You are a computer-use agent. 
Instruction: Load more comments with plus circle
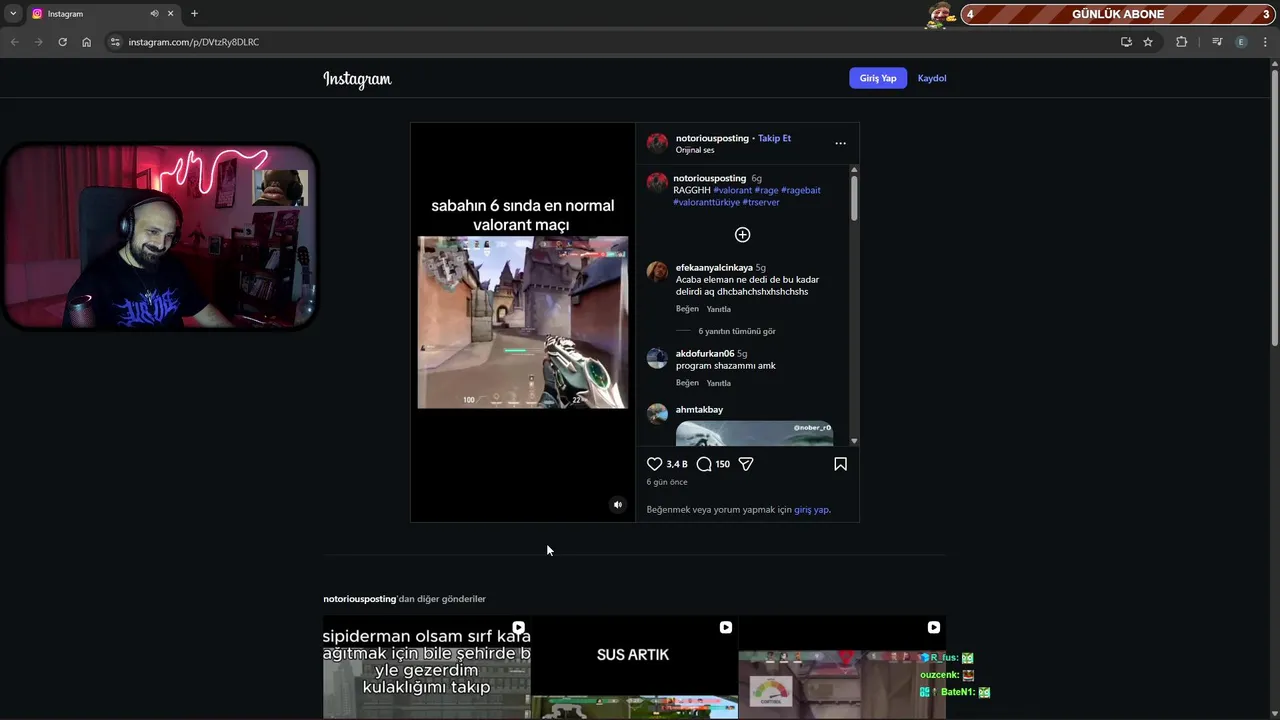742,234
